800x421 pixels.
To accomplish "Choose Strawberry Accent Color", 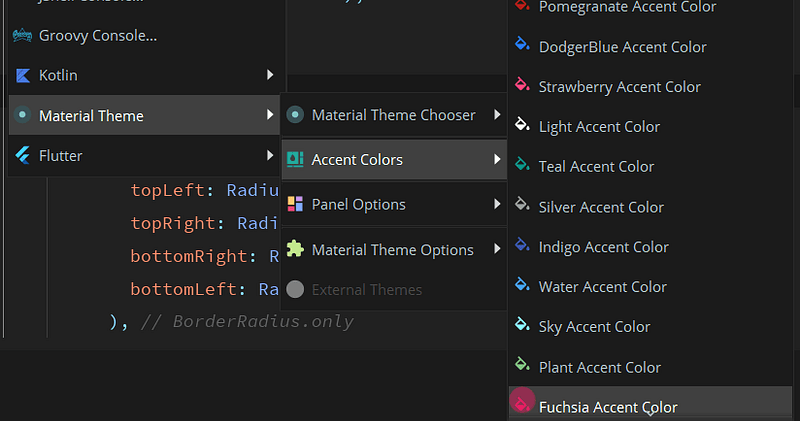I will pos(650,87).
